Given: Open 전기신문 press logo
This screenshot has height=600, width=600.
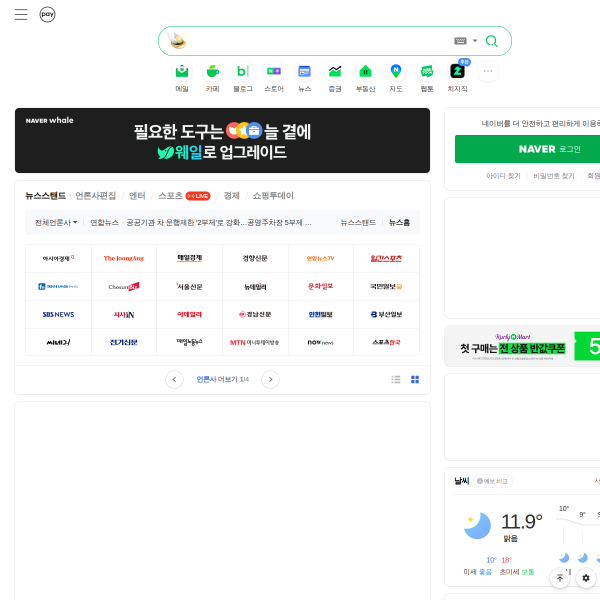Looking at the screenshot, I should point(124,342).
